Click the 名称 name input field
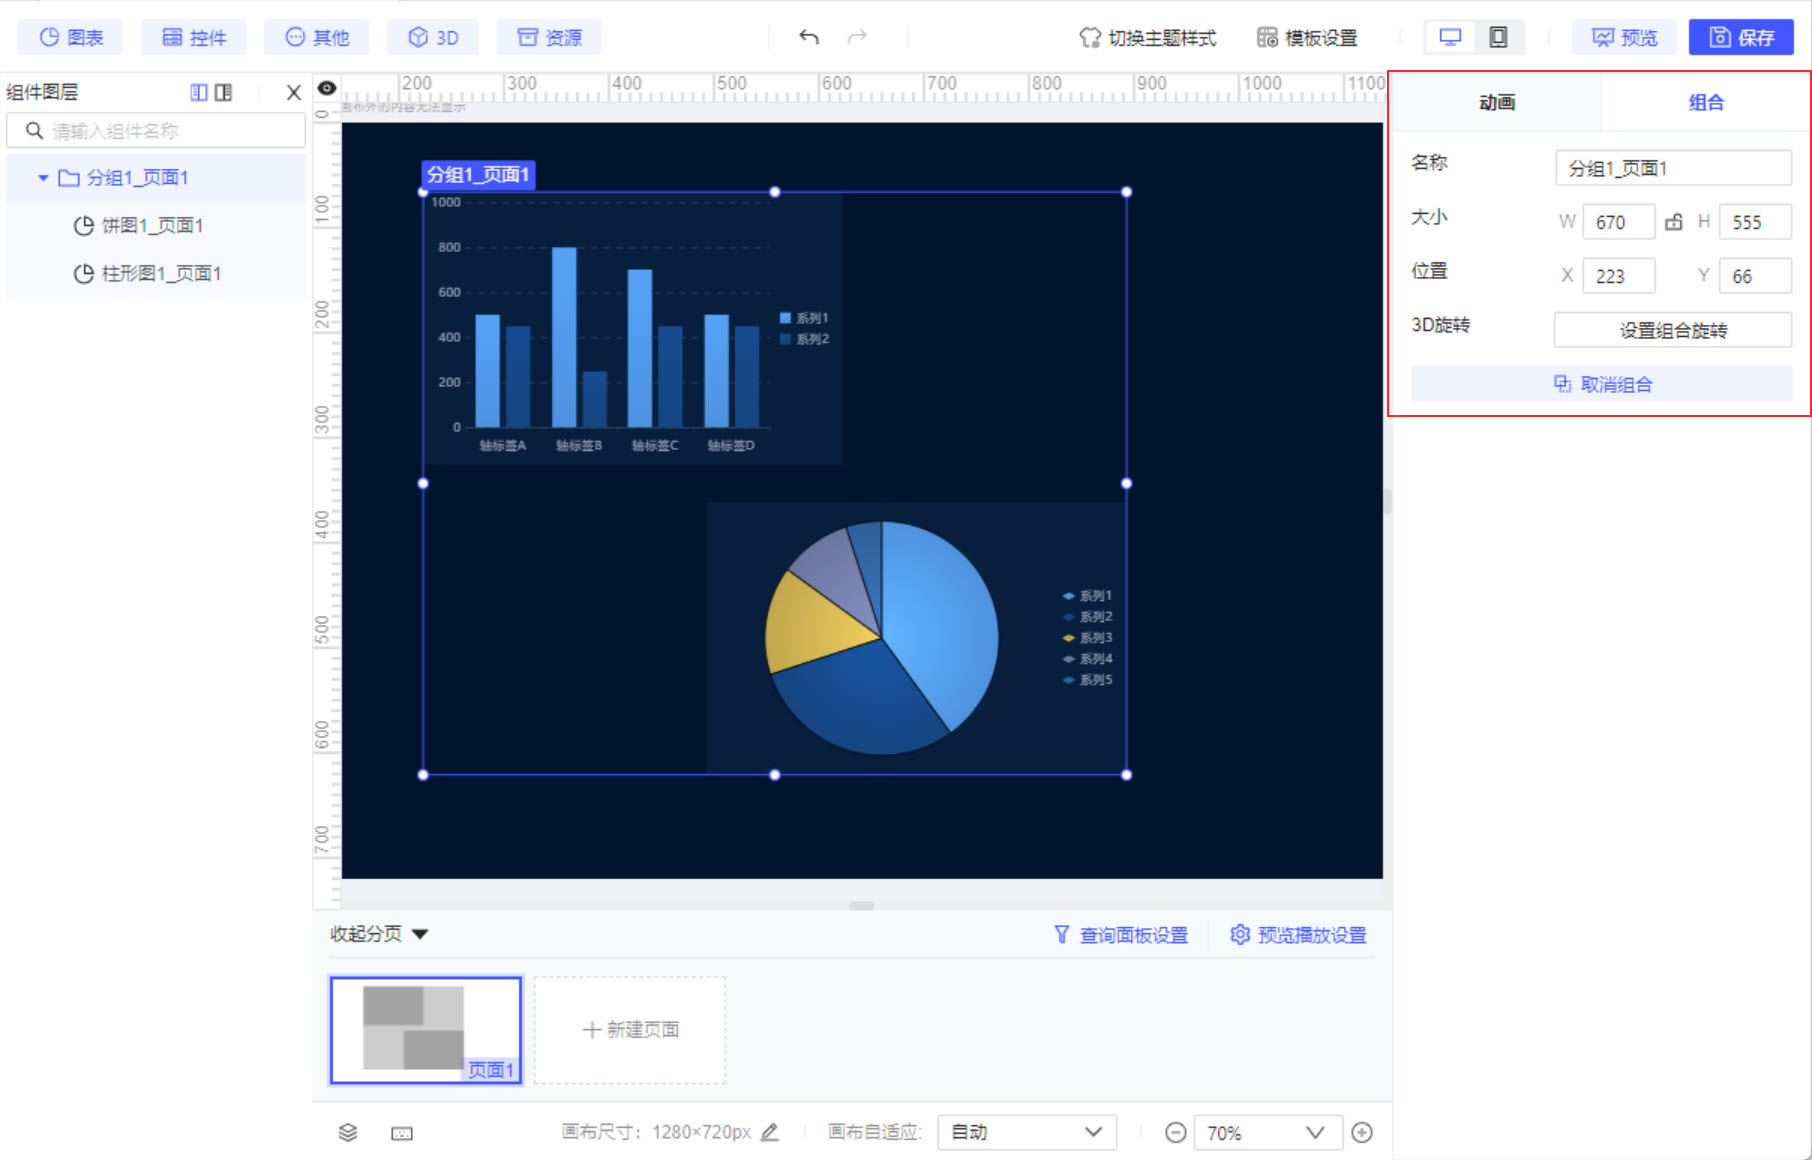Viewport: 1812px width, 1160px height. (x=1673, y=168)
